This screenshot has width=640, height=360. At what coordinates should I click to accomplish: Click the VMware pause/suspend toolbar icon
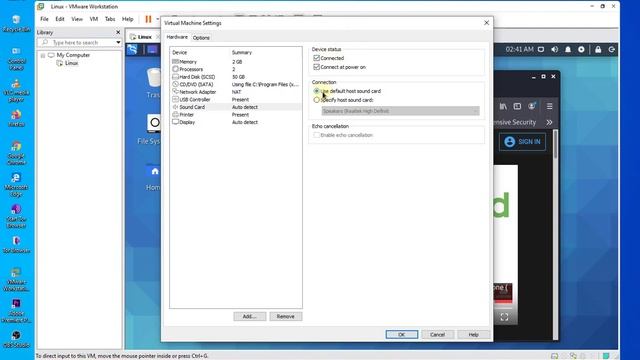coord(148,19)
